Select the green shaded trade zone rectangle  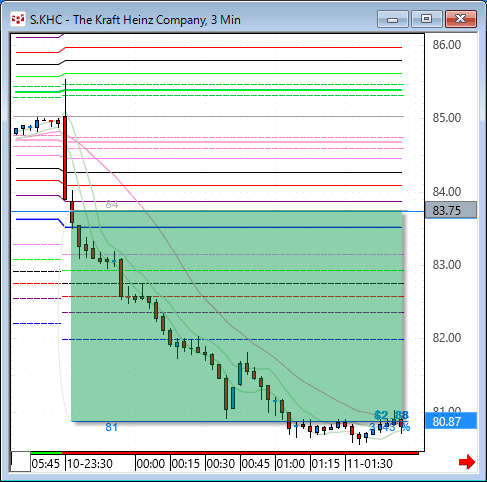(x=237, y=316)
